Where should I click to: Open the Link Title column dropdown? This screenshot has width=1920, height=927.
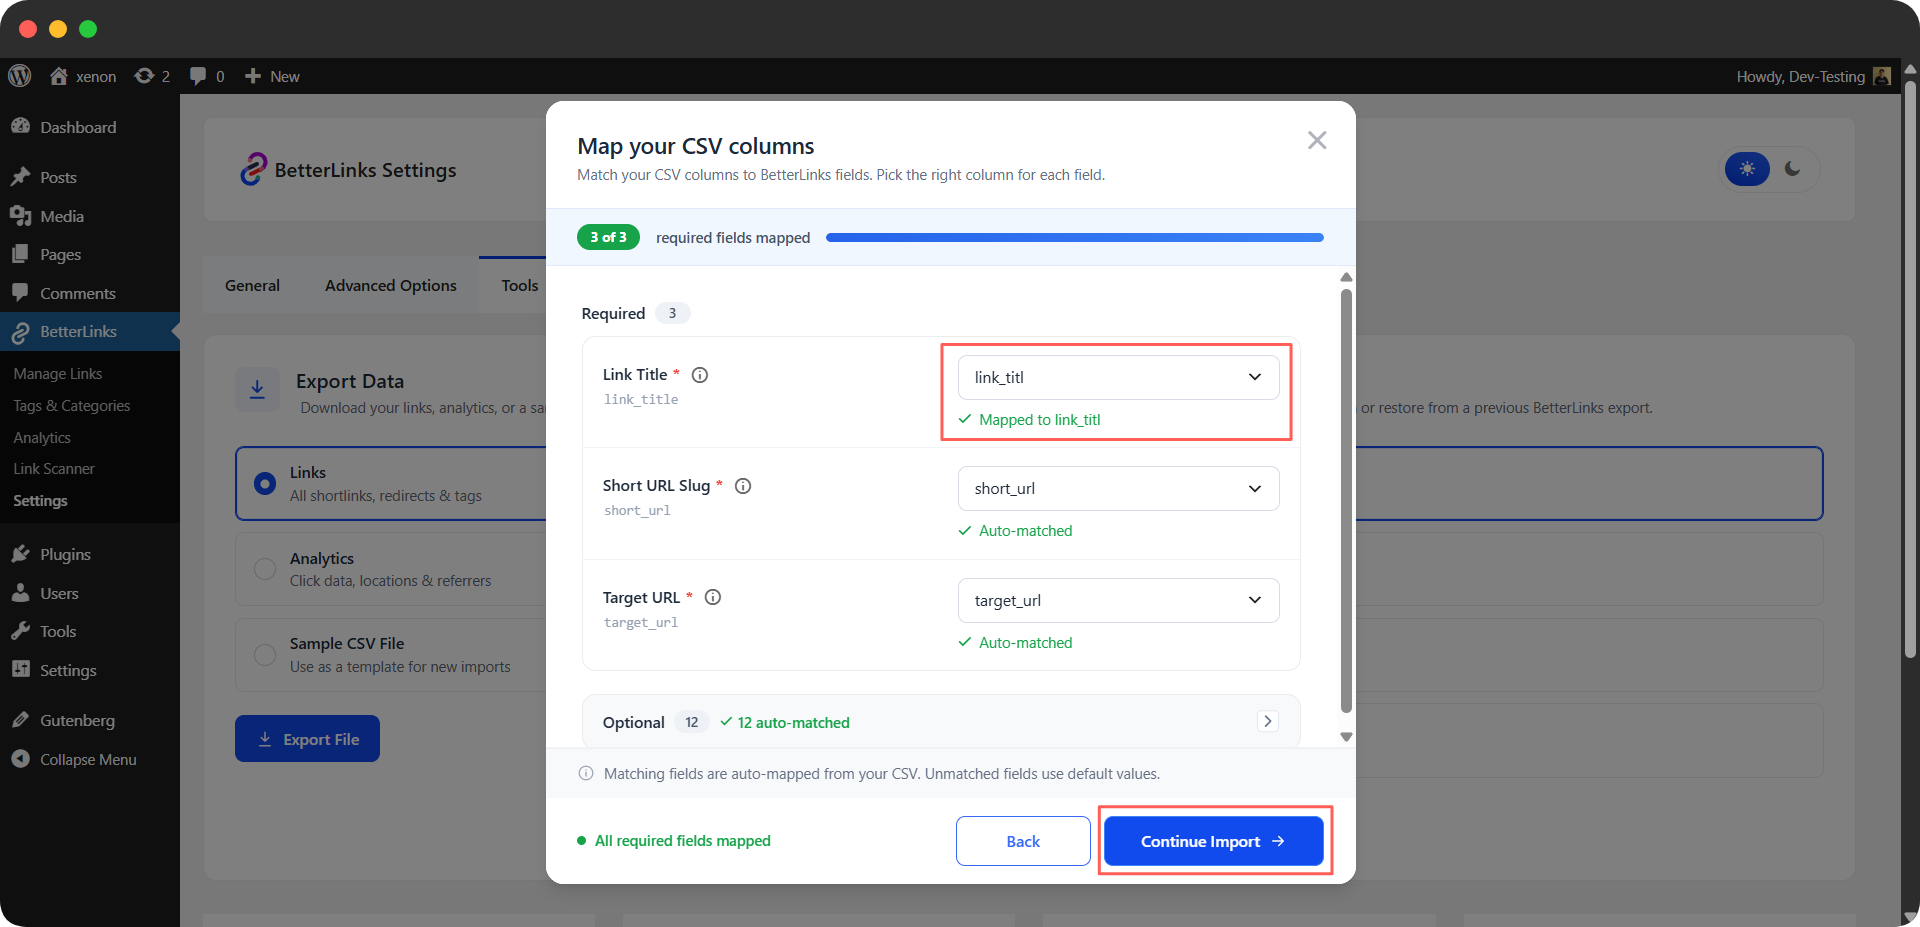click(x=1118, y=377)
